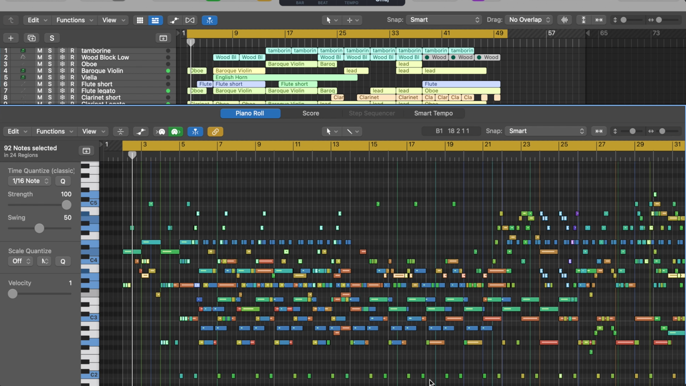Click the back arrow in tracks toolbar
Viewport: 686px width, 386px height.
10,20
